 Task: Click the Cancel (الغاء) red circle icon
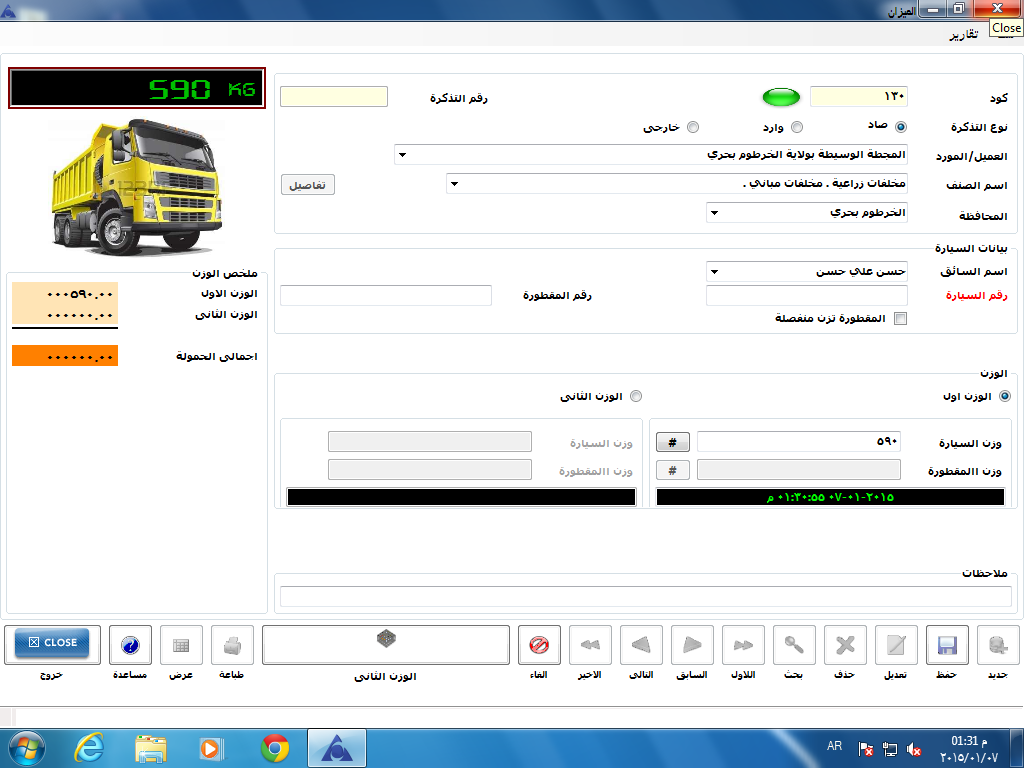(539, 645)
